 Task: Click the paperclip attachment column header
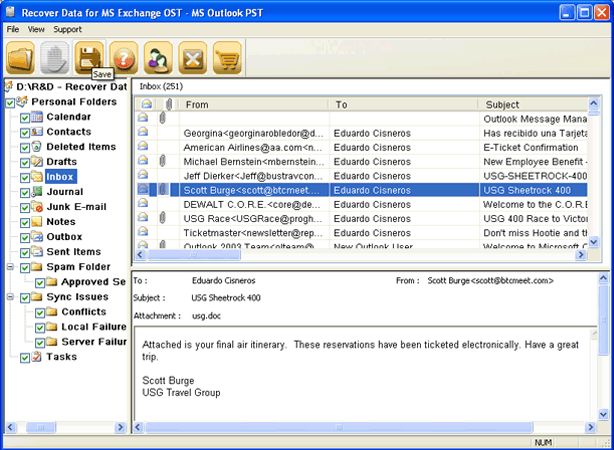point(169,104)
